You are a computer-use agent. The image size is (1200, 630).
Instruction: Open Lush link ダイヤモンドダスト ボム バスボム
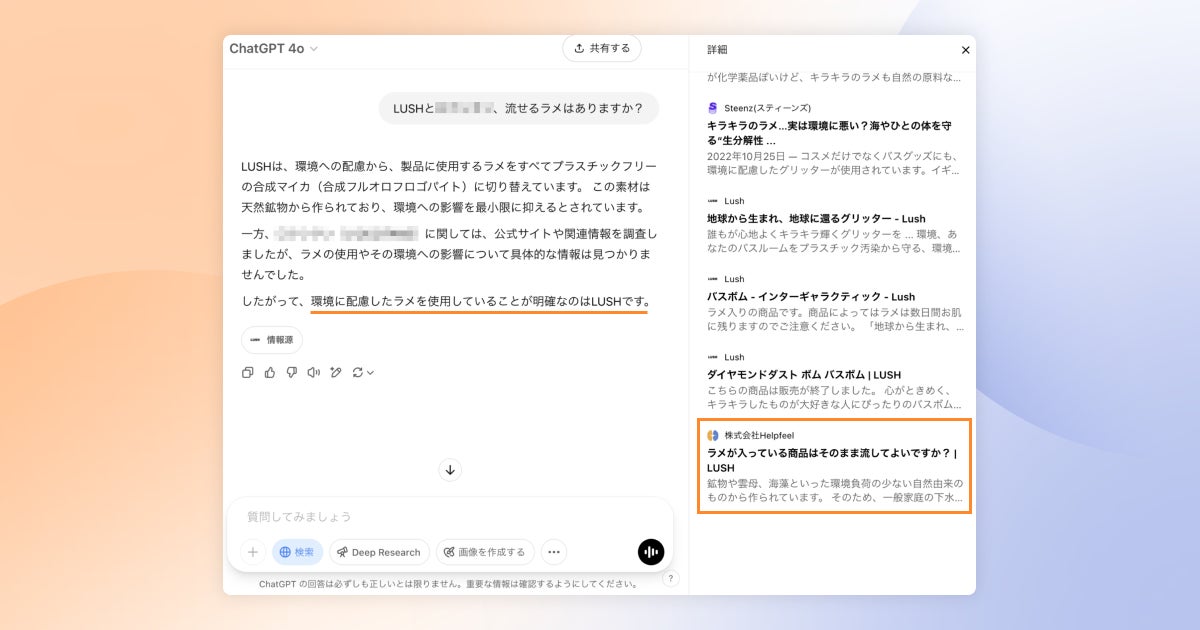tap(804, 374)
